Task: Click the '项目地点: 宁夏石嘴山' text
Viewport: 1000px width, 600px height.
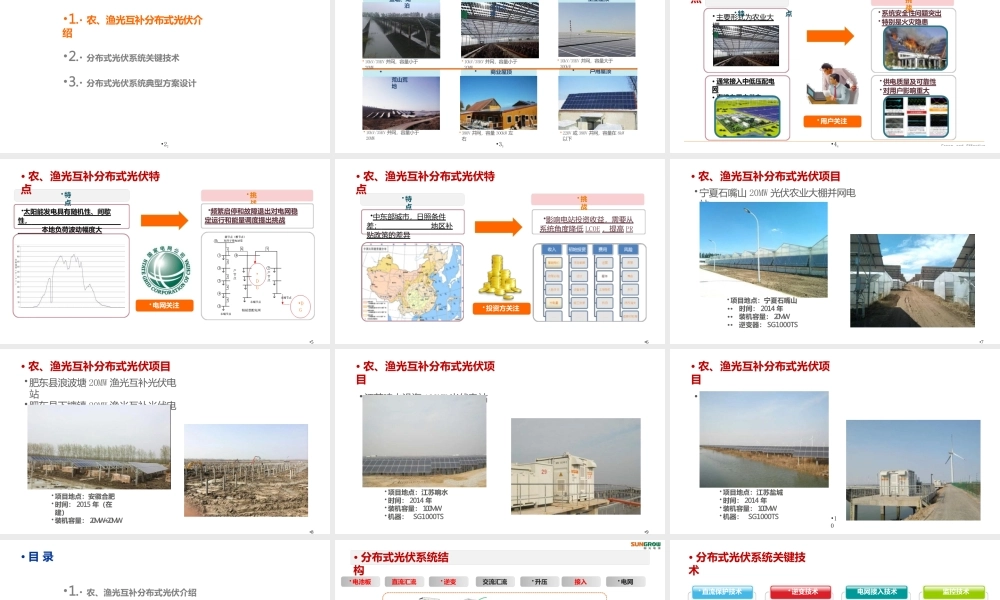Action: click(762, 300)
